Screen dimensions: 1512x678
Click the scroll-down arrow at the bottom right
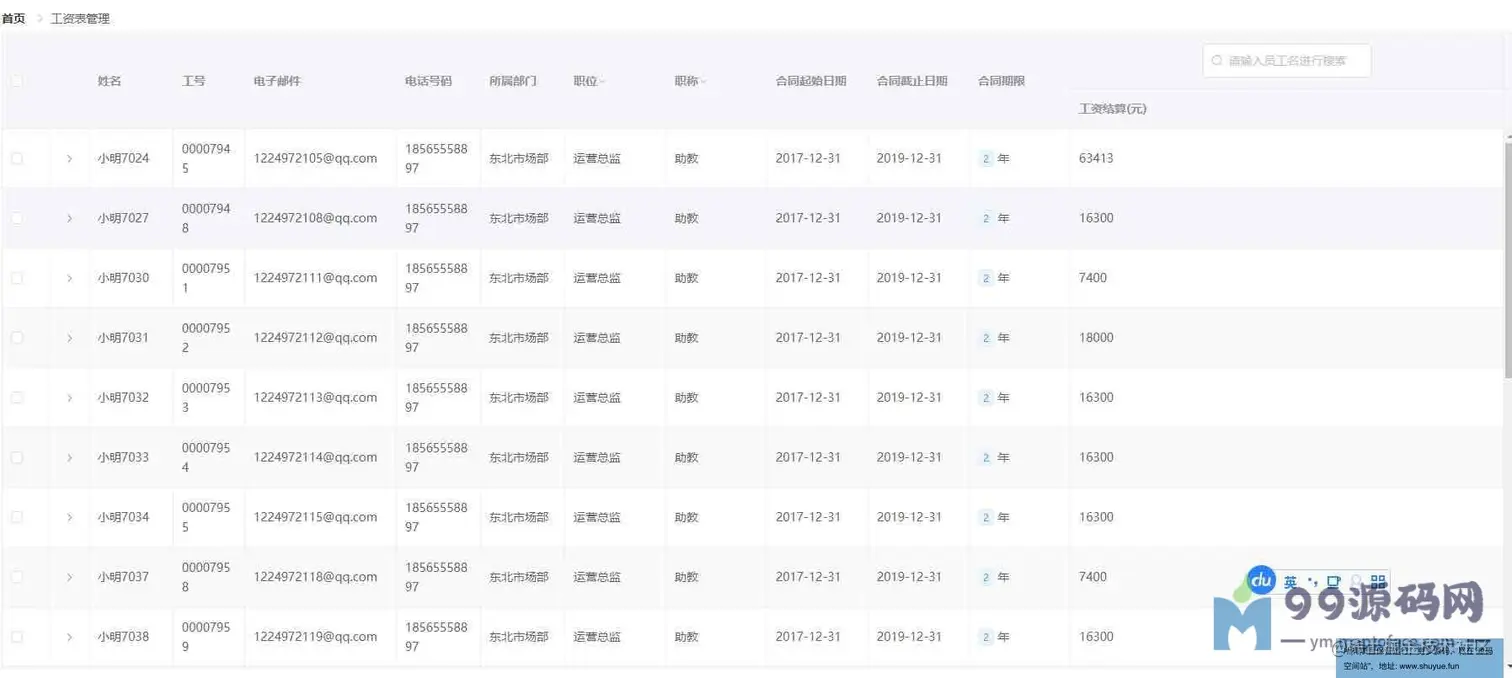pyautogui.click(x=1507, y=667)
